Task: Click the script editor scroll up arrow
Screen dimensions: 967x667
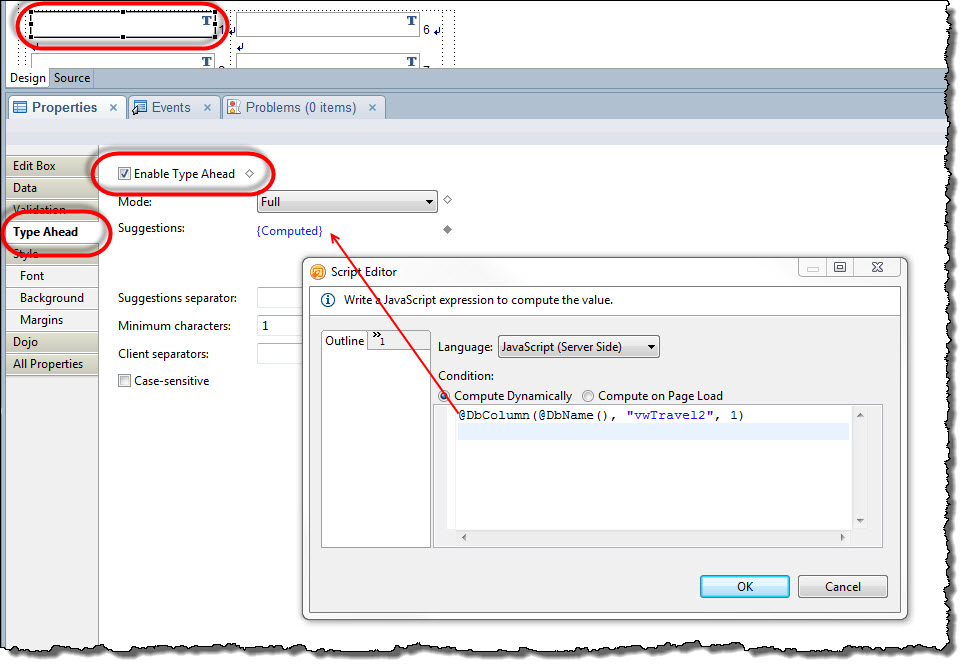Action: [860, 415]
